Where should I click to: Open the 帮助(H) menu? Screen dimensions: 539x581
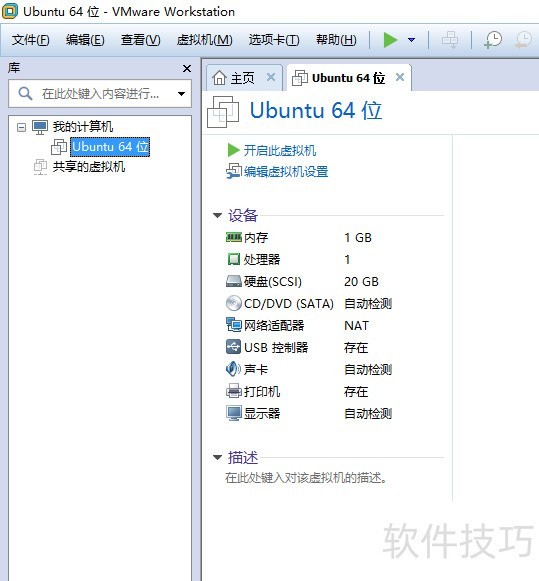(336, 40)
